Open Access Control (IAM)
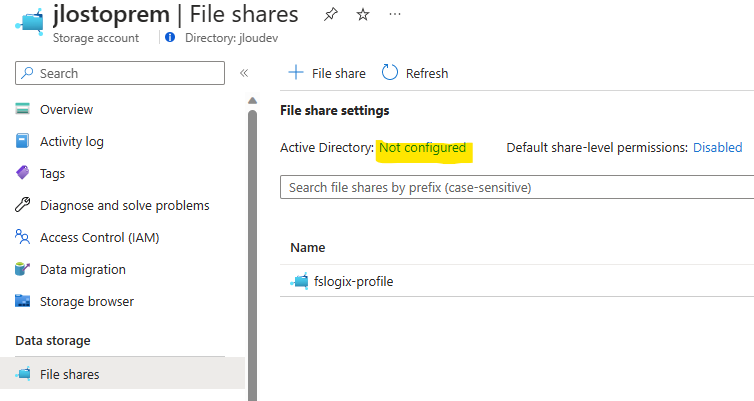The image size is (754, 401). [100, 238]
